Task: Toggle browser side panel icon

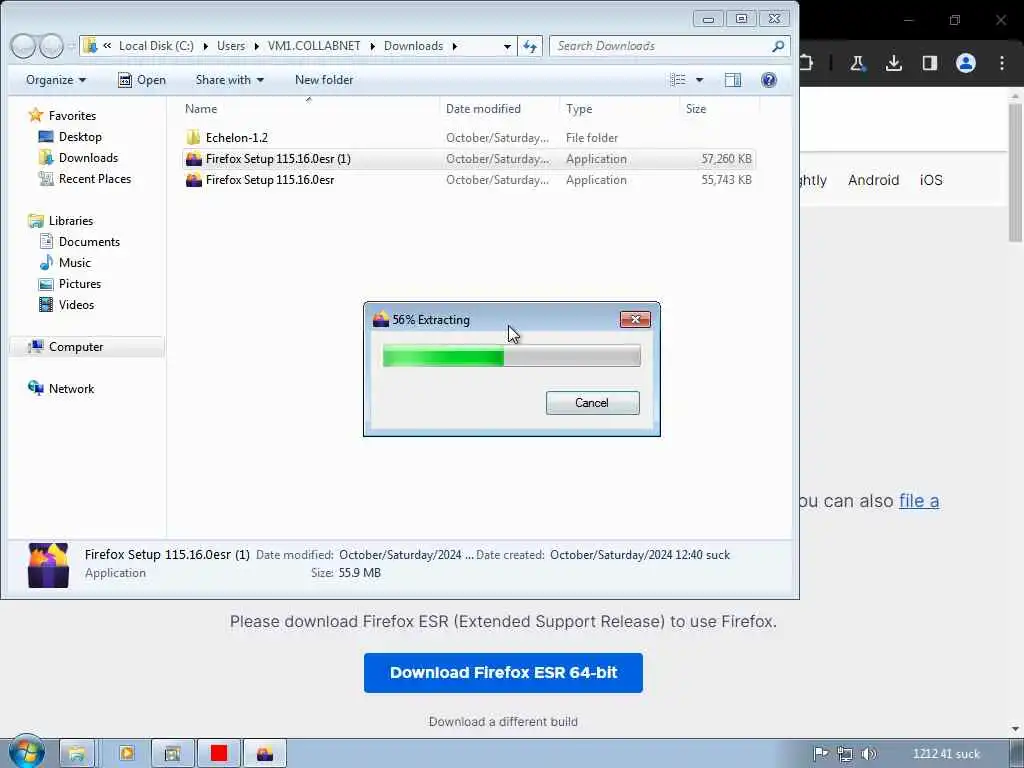Action: click(x=929, y=63)
